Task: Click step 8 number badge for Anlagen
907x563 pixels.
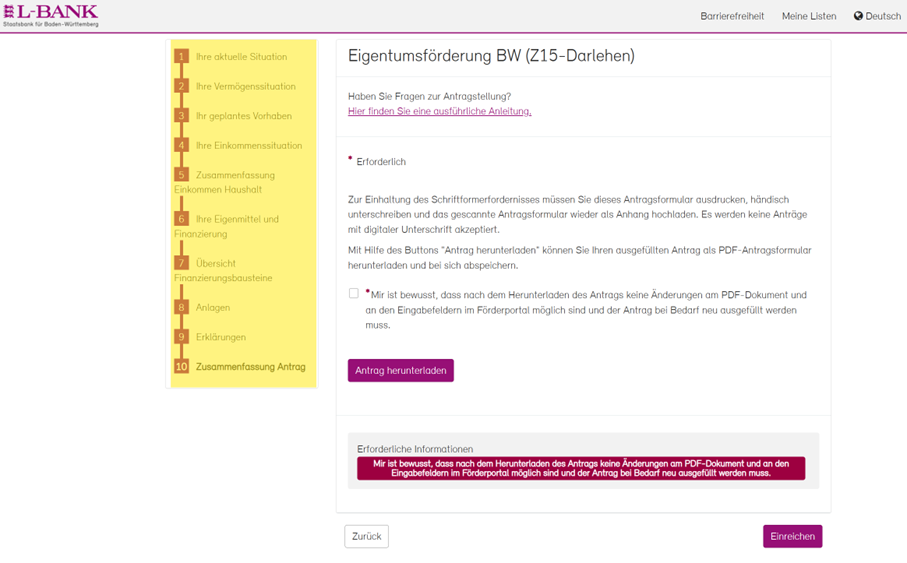Action: pyautogui.click(x=181, y=308)
